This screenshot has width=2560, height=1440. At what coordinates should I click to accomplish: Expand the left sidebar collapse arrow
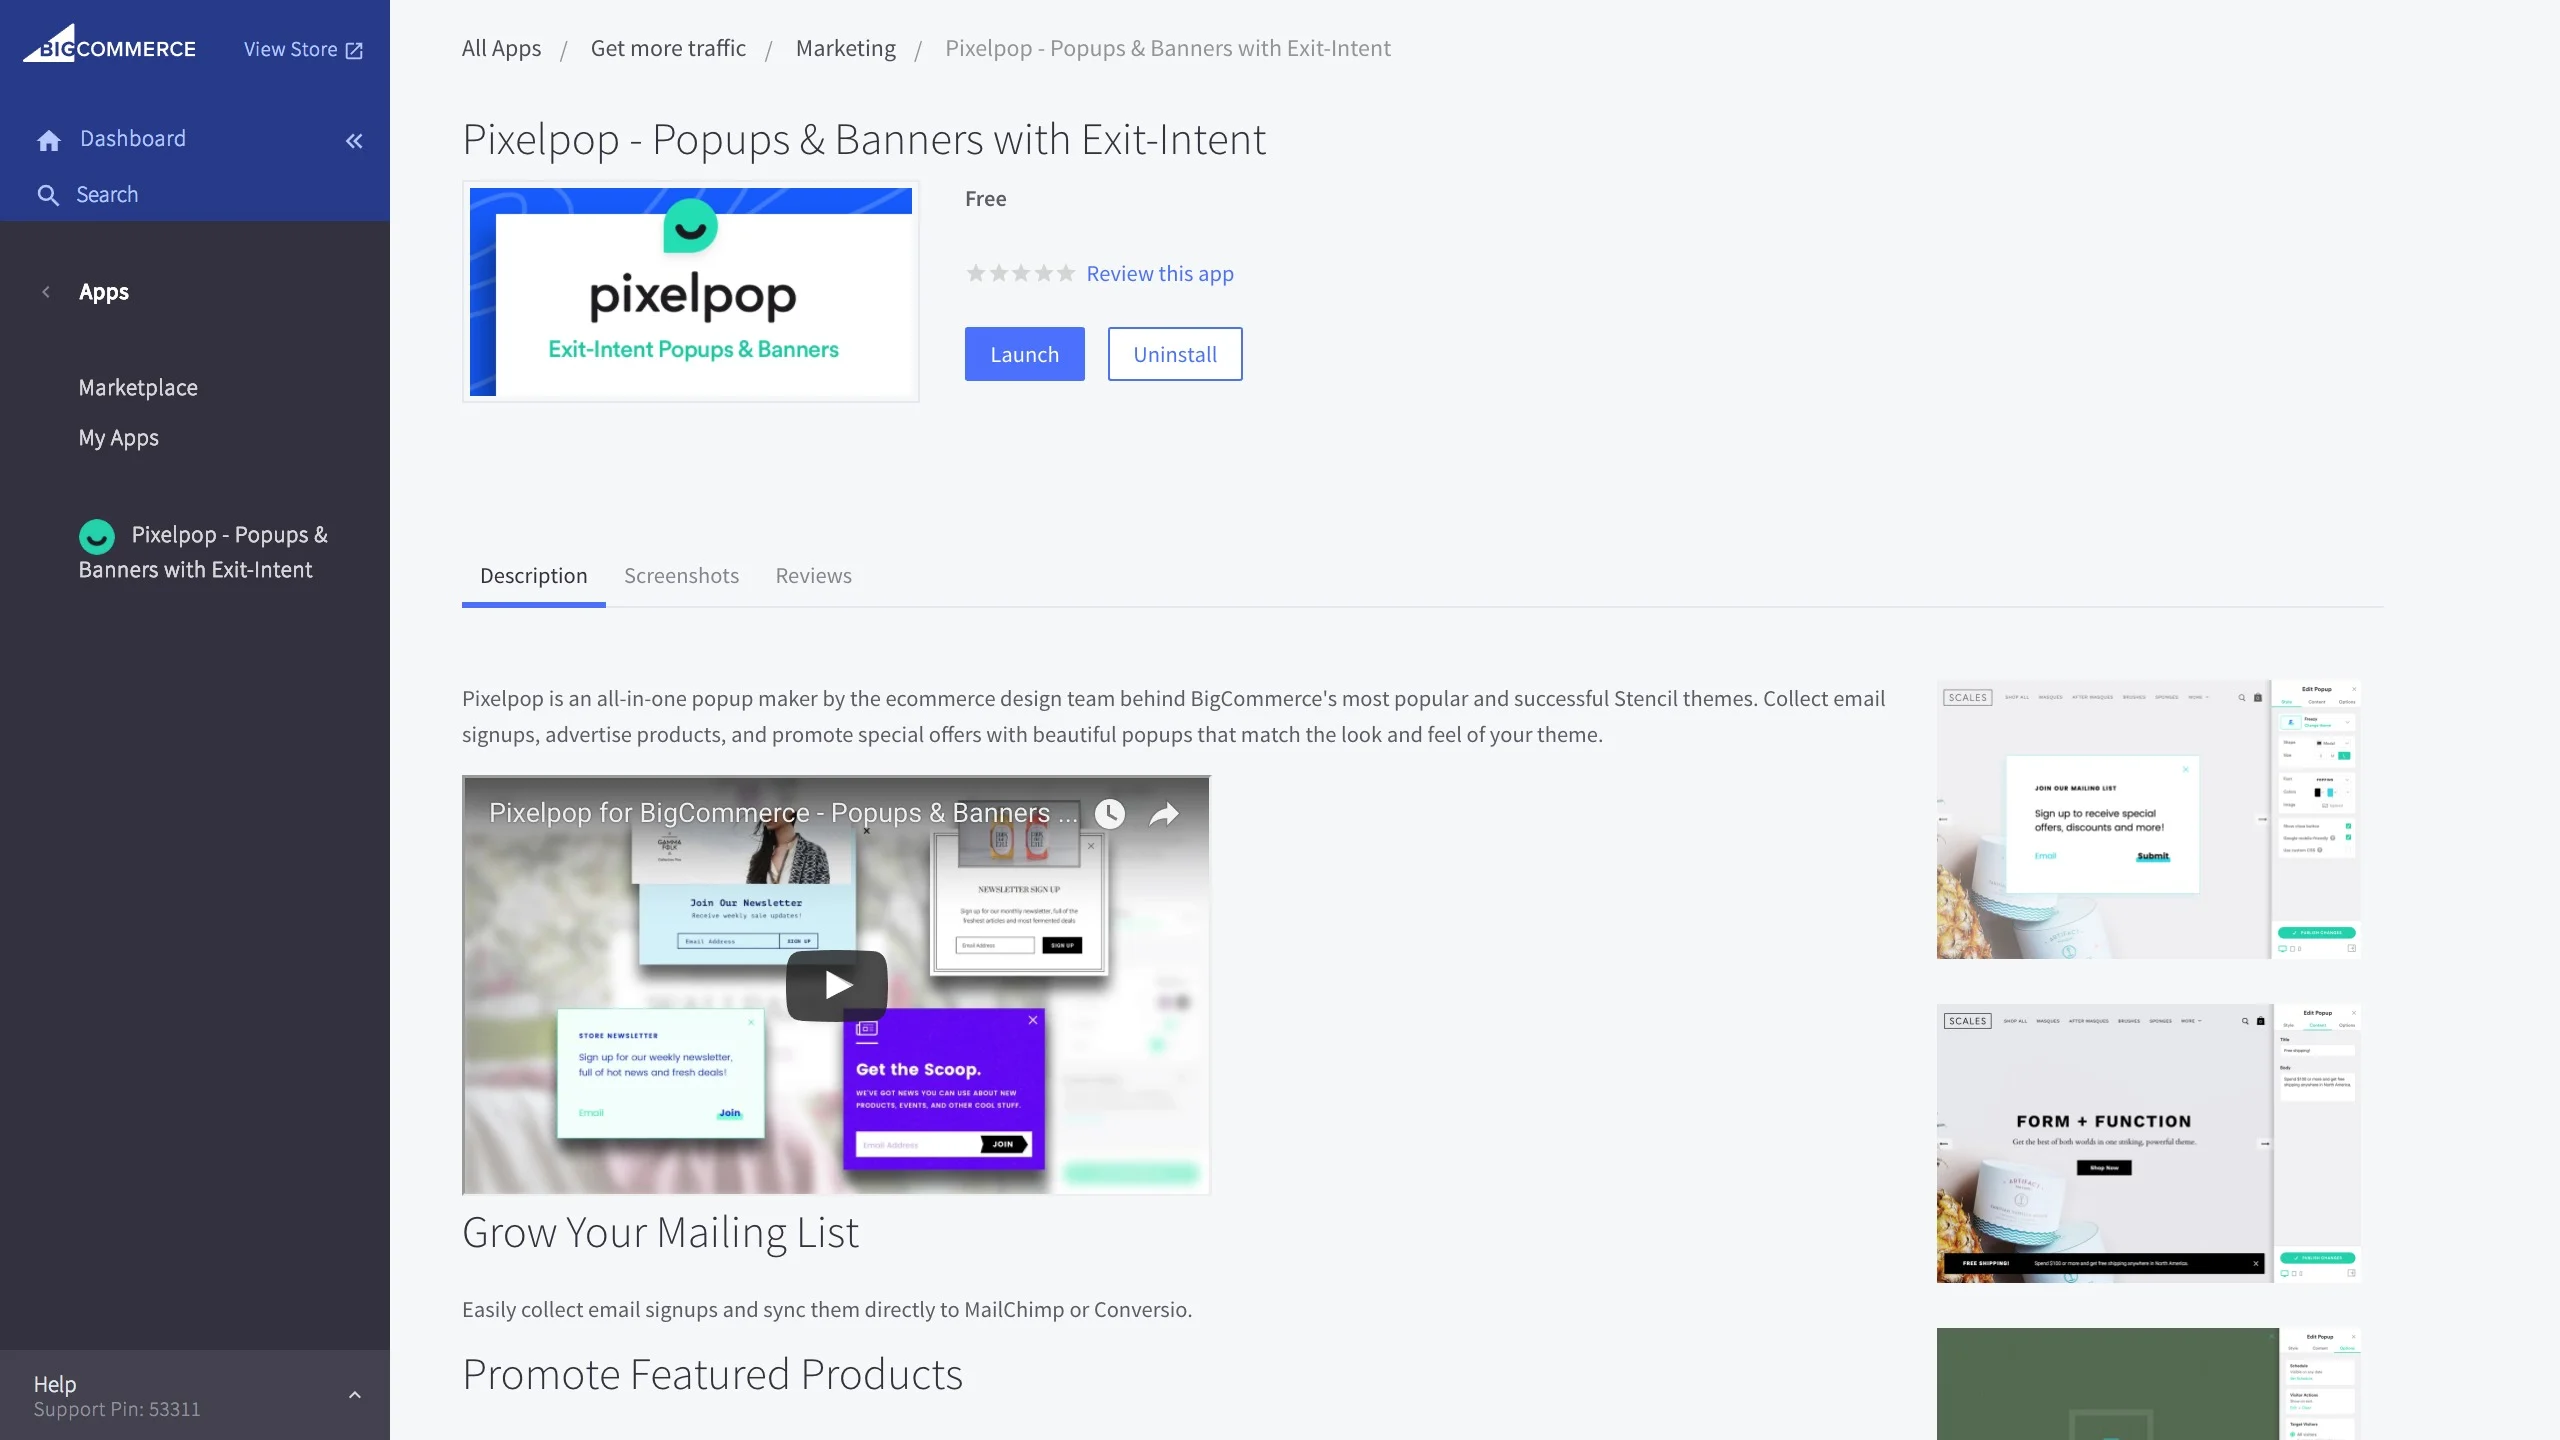point(353,141)
